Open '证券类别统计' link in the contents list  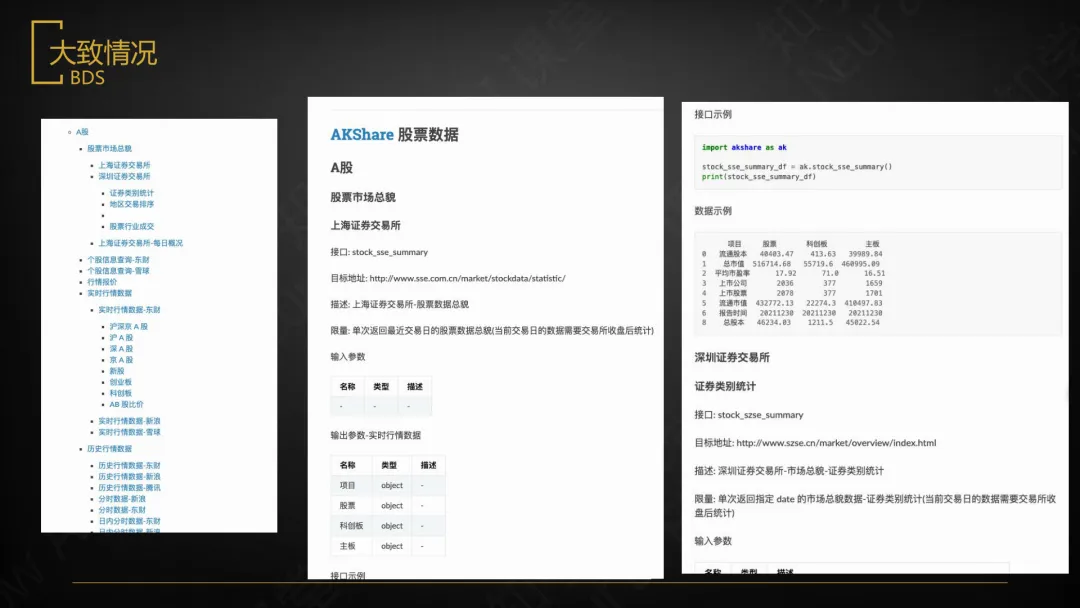[x=132, y=193]
